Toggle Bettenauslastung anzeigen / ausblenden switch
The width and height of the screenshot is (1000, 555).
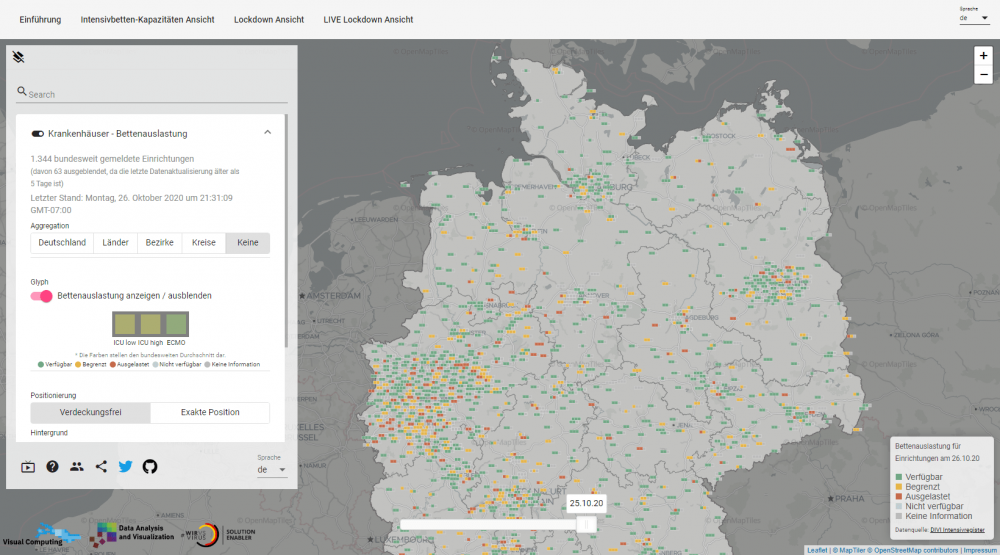pos(42,296)
